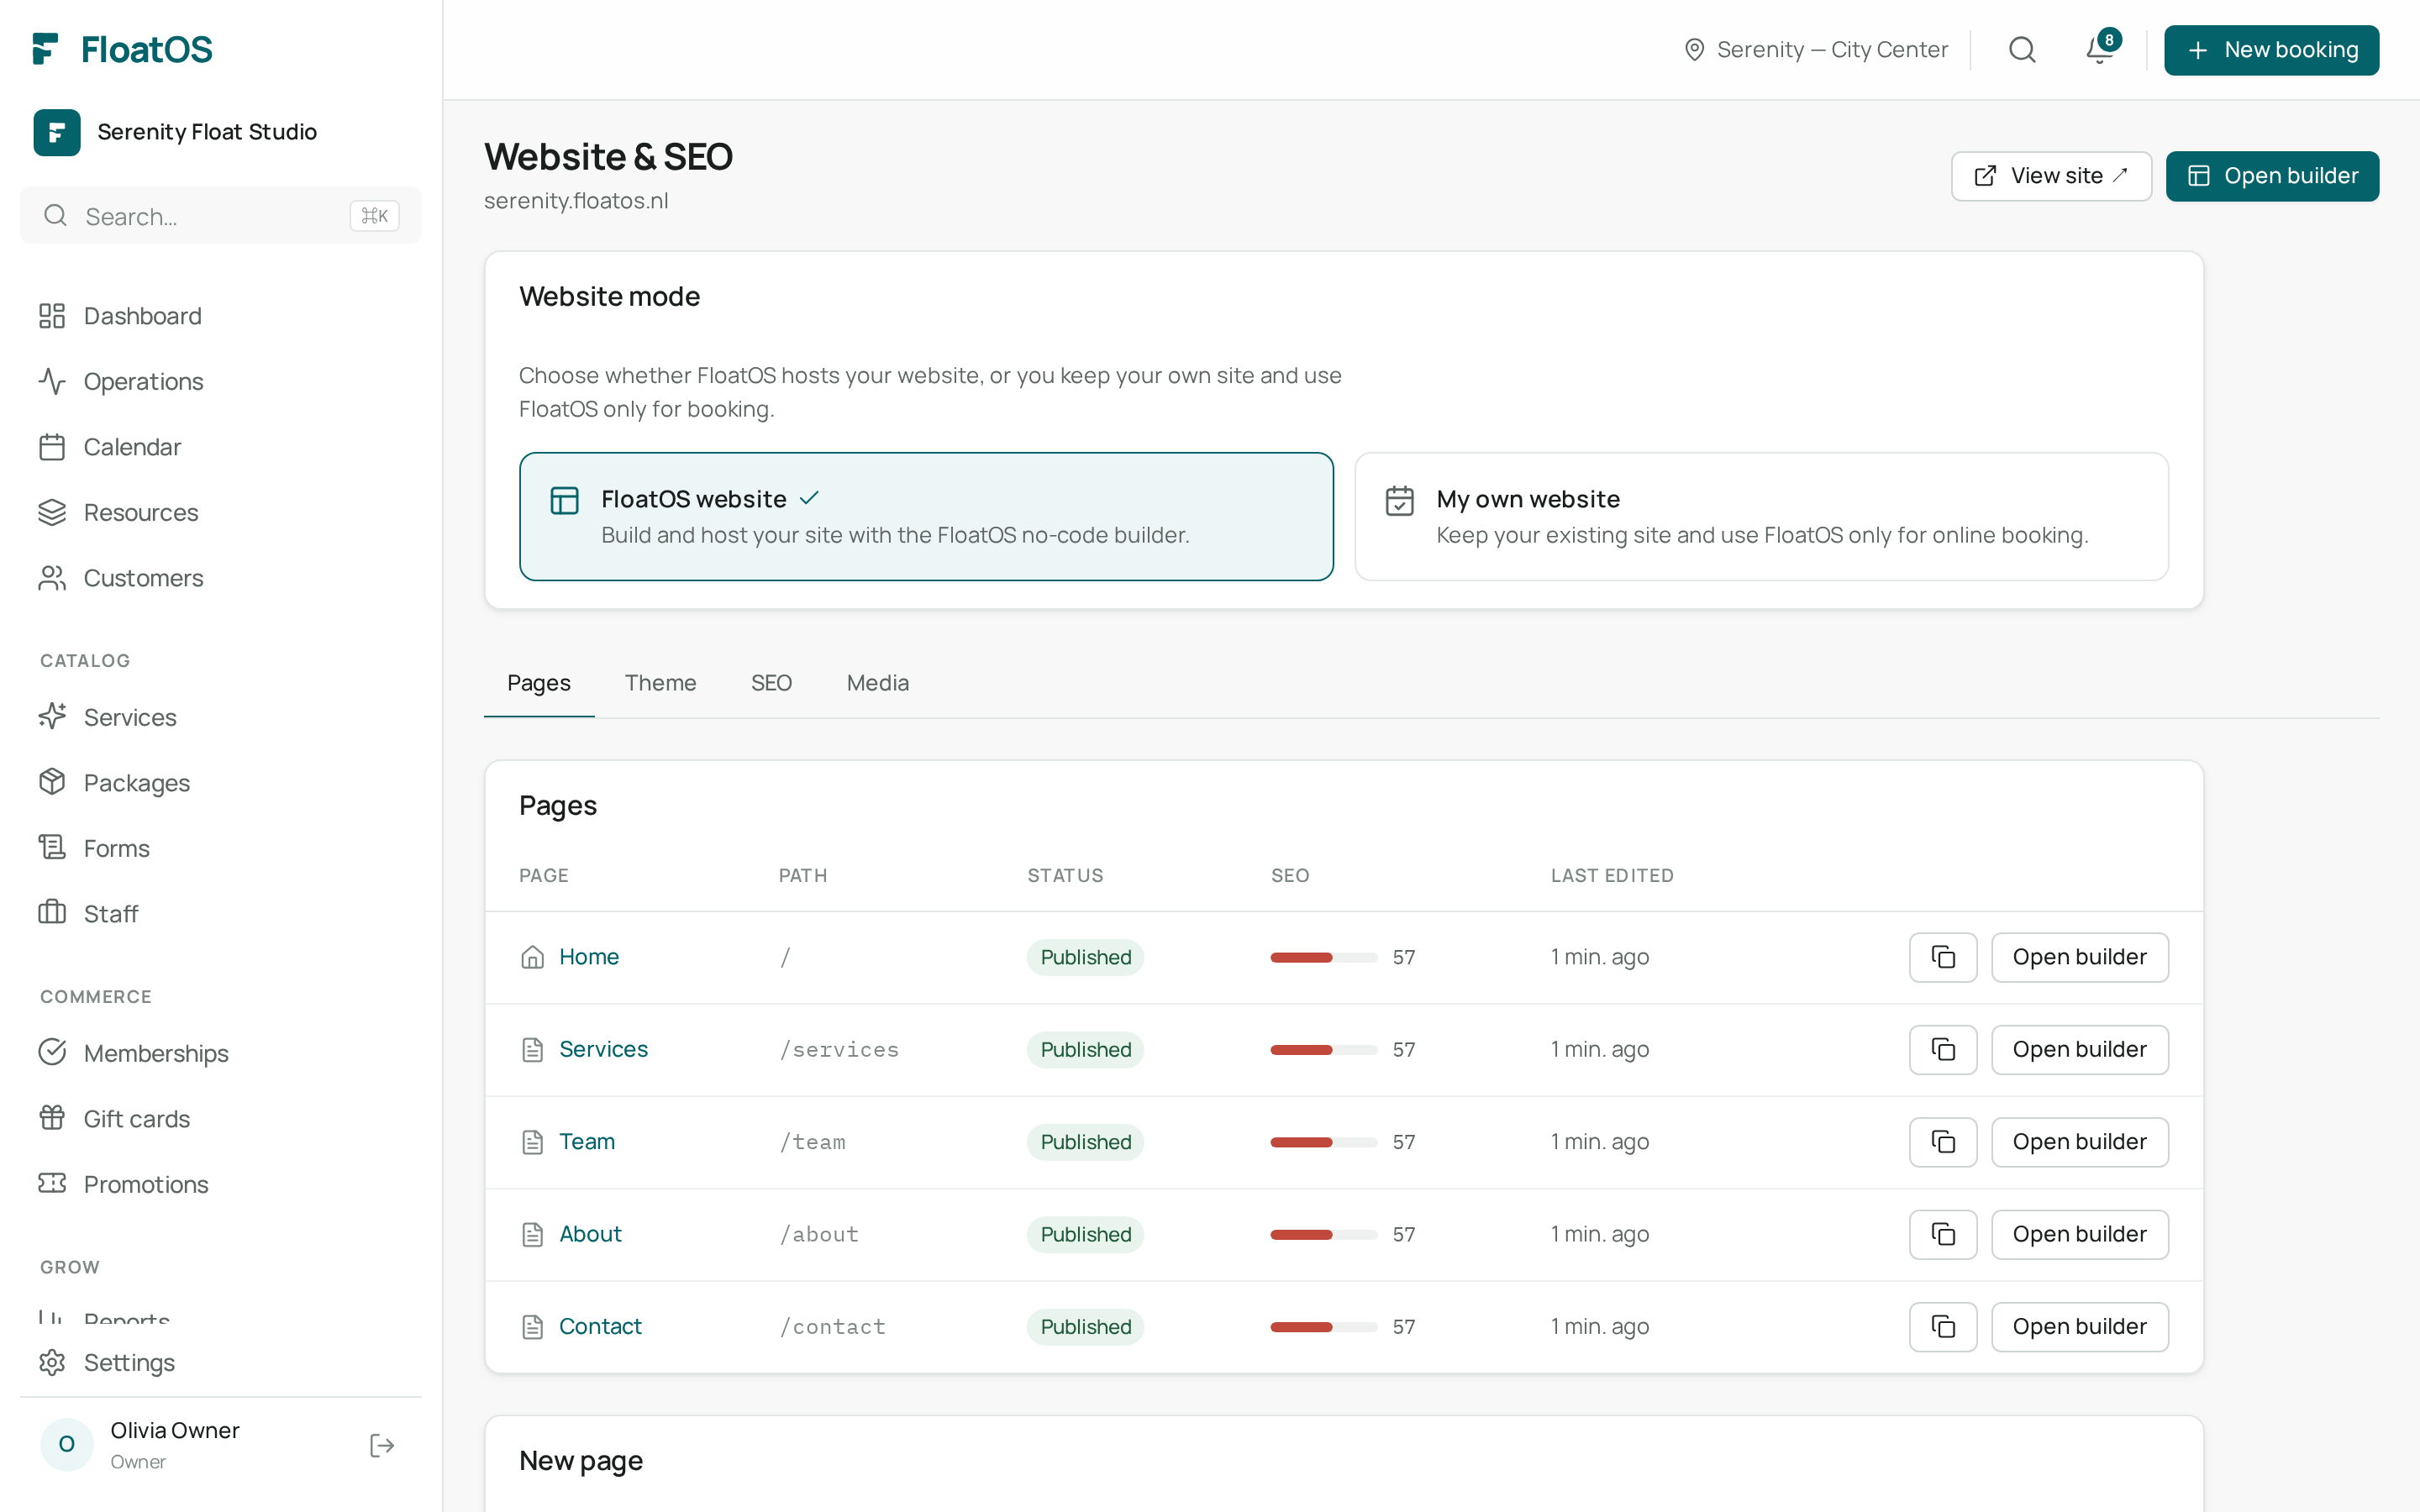
Task: Click the Promotions ticket icon
Action: pyautogui.click(x=52, y=1184)
